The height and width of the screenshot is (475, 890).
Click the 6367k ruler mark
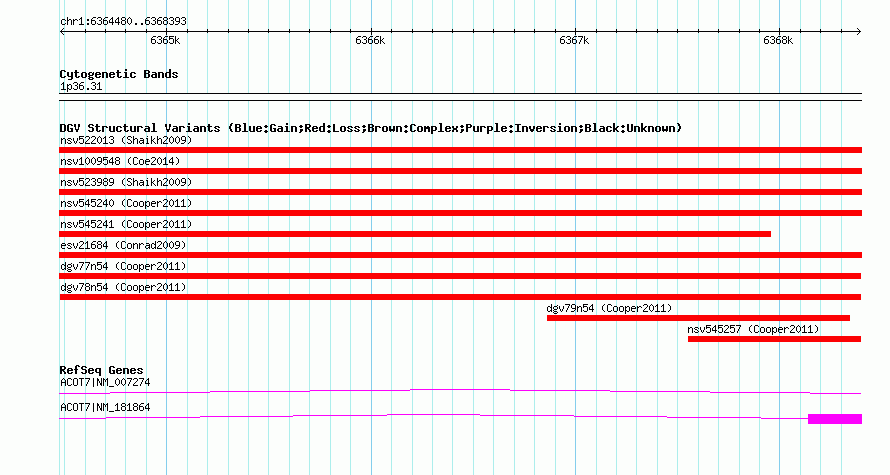point(574,40)
